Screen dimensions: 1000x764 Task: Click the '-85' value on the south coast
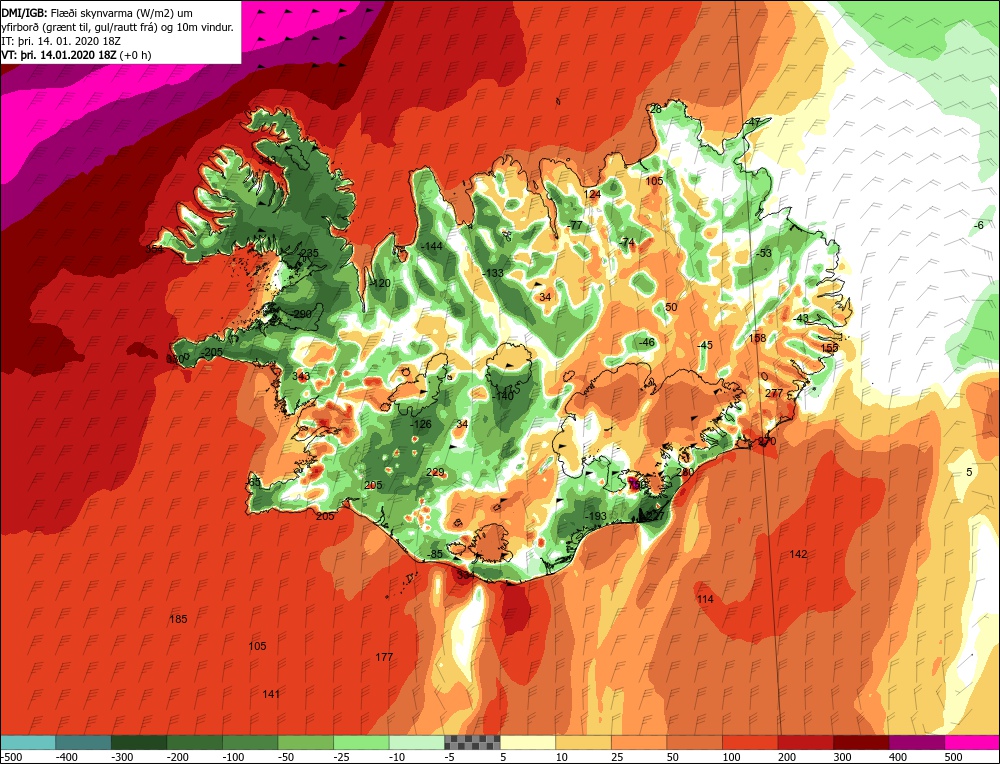coord(436,554)
